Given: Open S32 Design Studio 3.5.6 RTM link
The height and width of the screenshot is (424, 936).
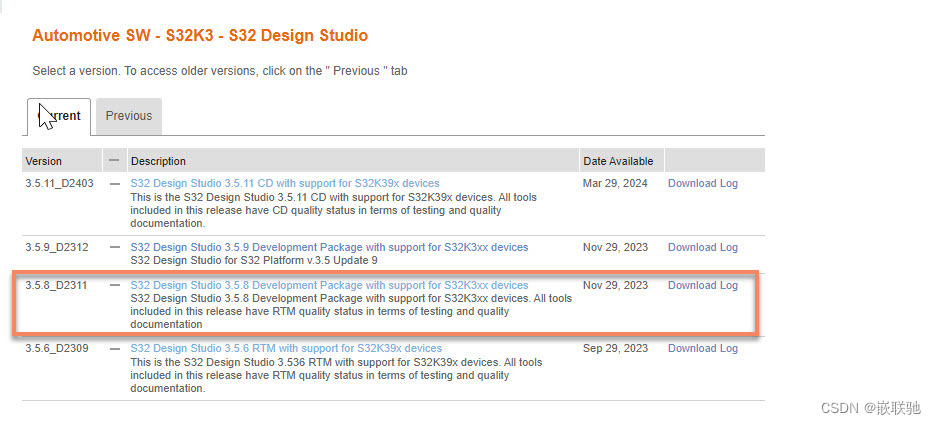Looking at the screenshot, I should (x=287, y=348).
